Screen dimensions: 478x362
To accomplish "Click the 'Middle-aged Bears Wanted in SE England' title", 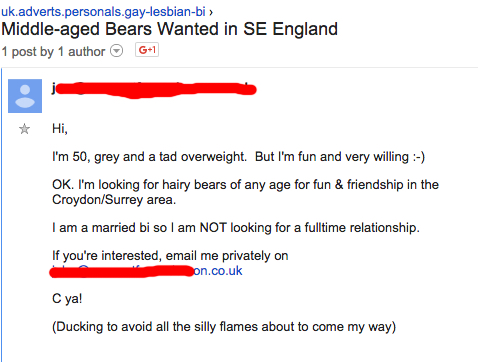I will [169, 29].
